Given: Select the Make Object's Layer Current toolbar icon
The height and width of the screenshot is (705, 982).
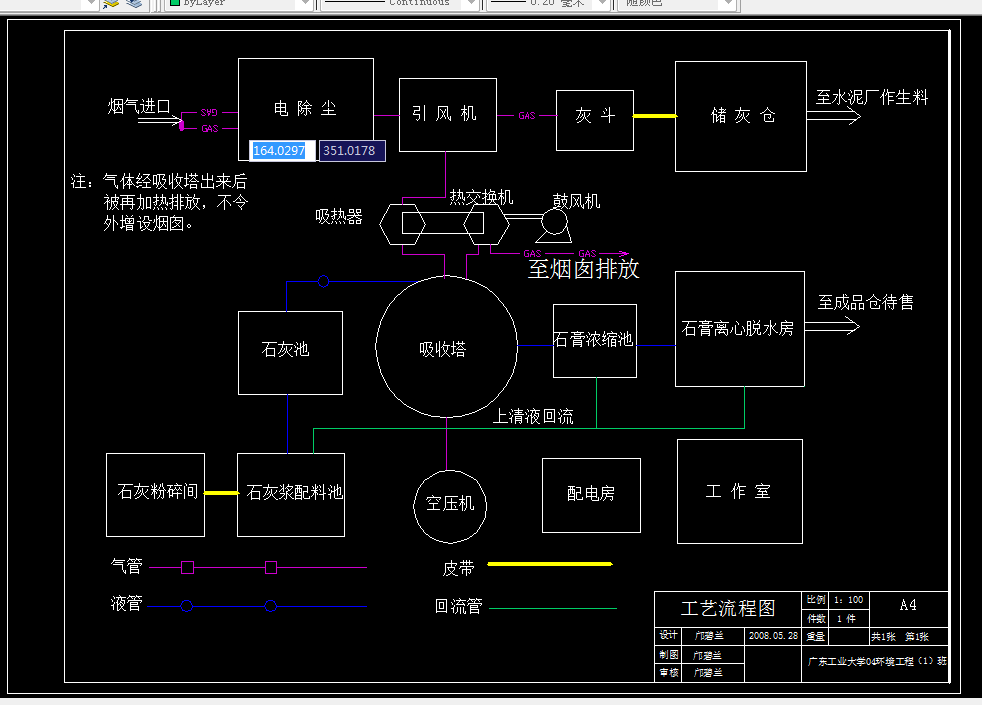Looking at the screenshot, I should (x=108, y=4).
